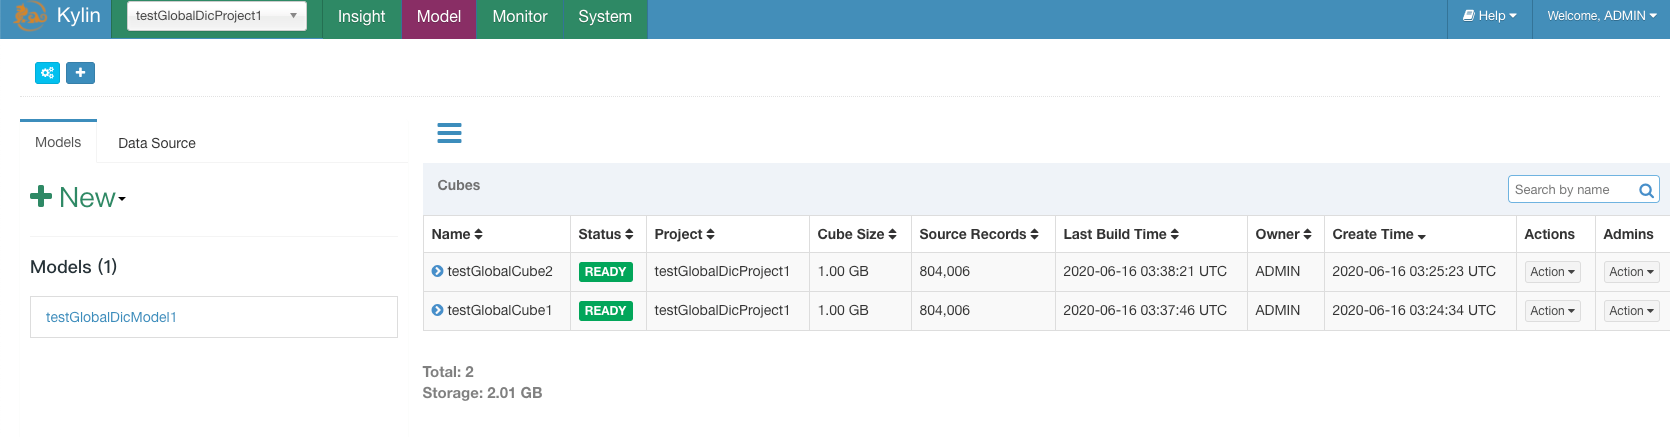Sort by Create Time column
The width and height of the screenshot is (1670, 437).
(1379, 234)
